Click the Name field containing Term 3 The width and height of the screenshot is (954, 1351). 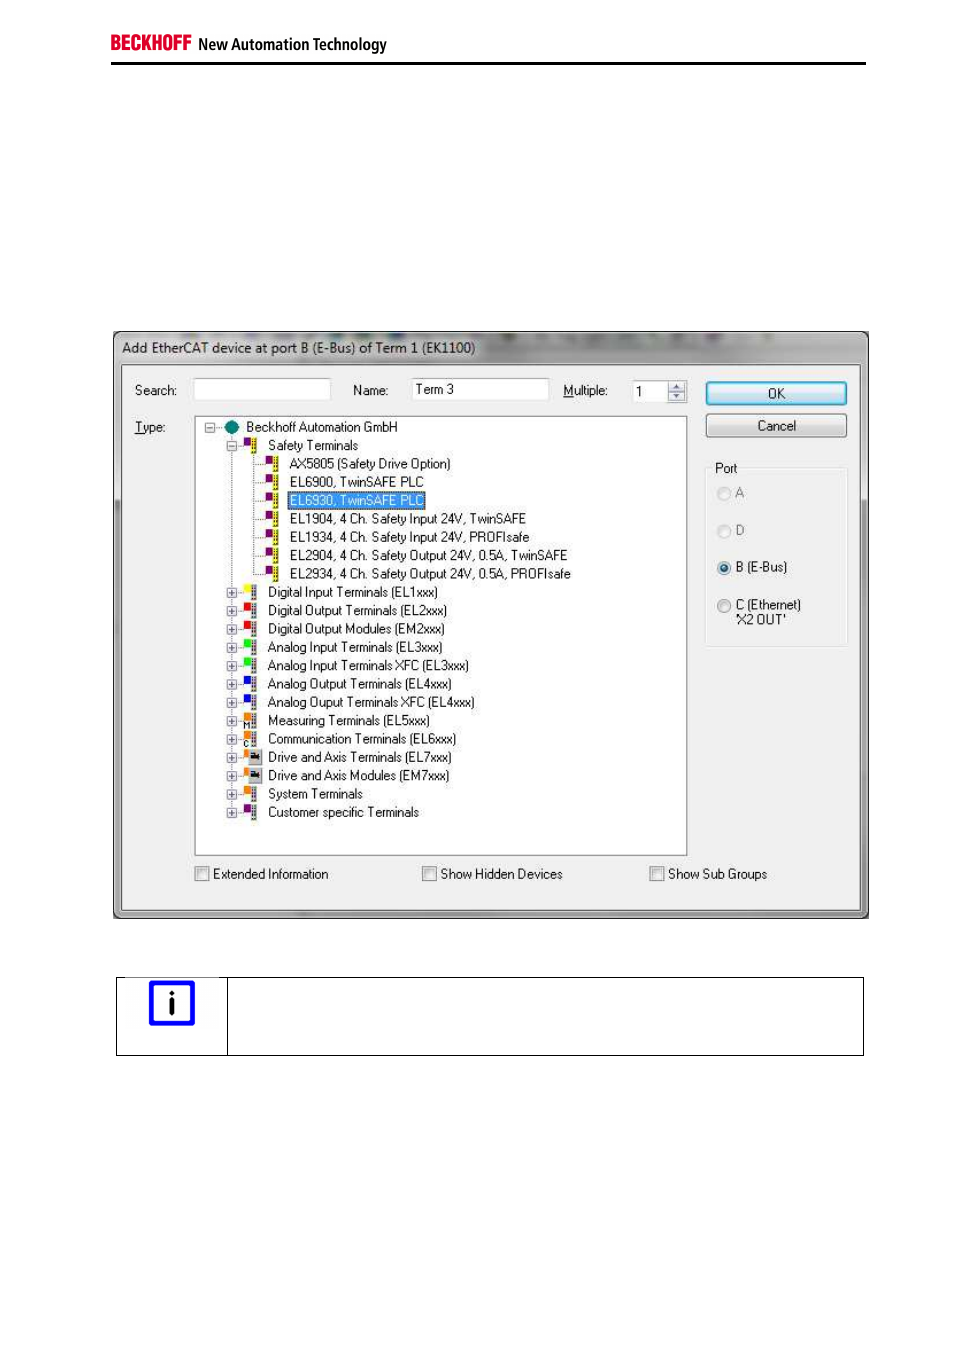click(x=480, y=389)
